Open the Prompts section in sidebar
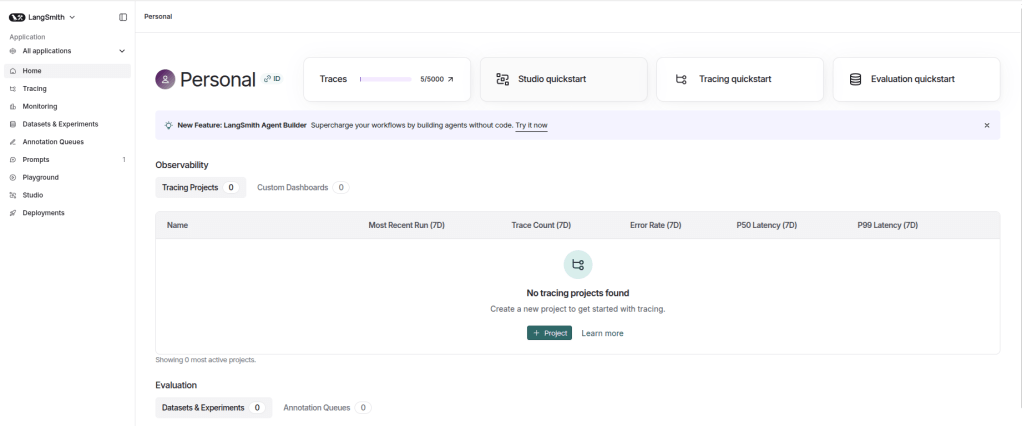This screenshot has width=1022, height=426. (x=36, y=160)
